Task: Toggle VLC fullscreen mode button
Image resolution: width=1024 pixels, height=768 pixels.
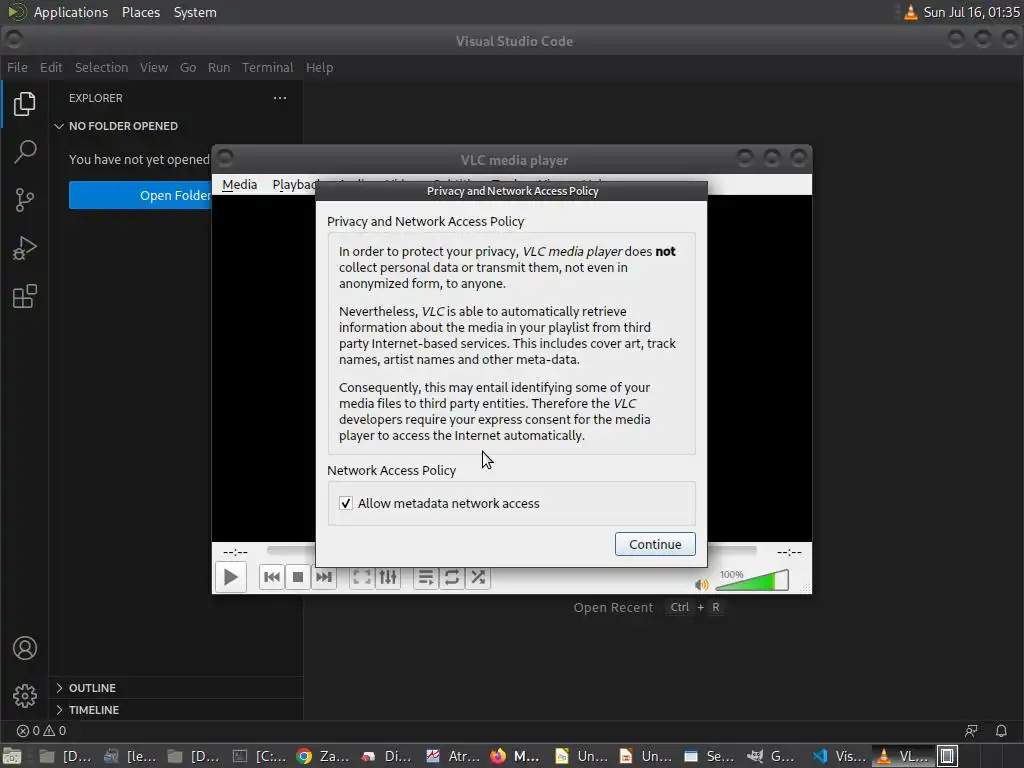Action: tap(361, 577)
